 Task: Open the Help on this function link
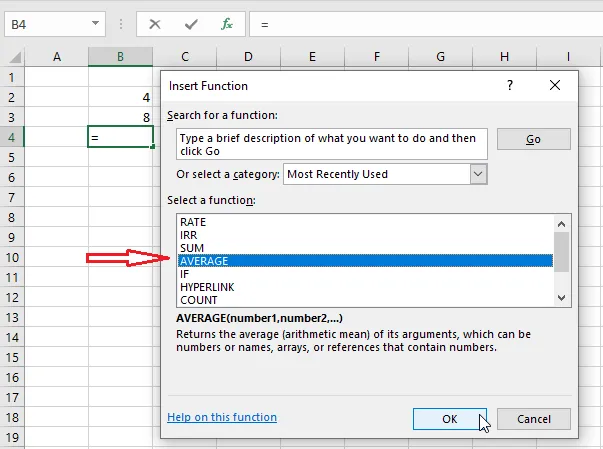point(222,417)
